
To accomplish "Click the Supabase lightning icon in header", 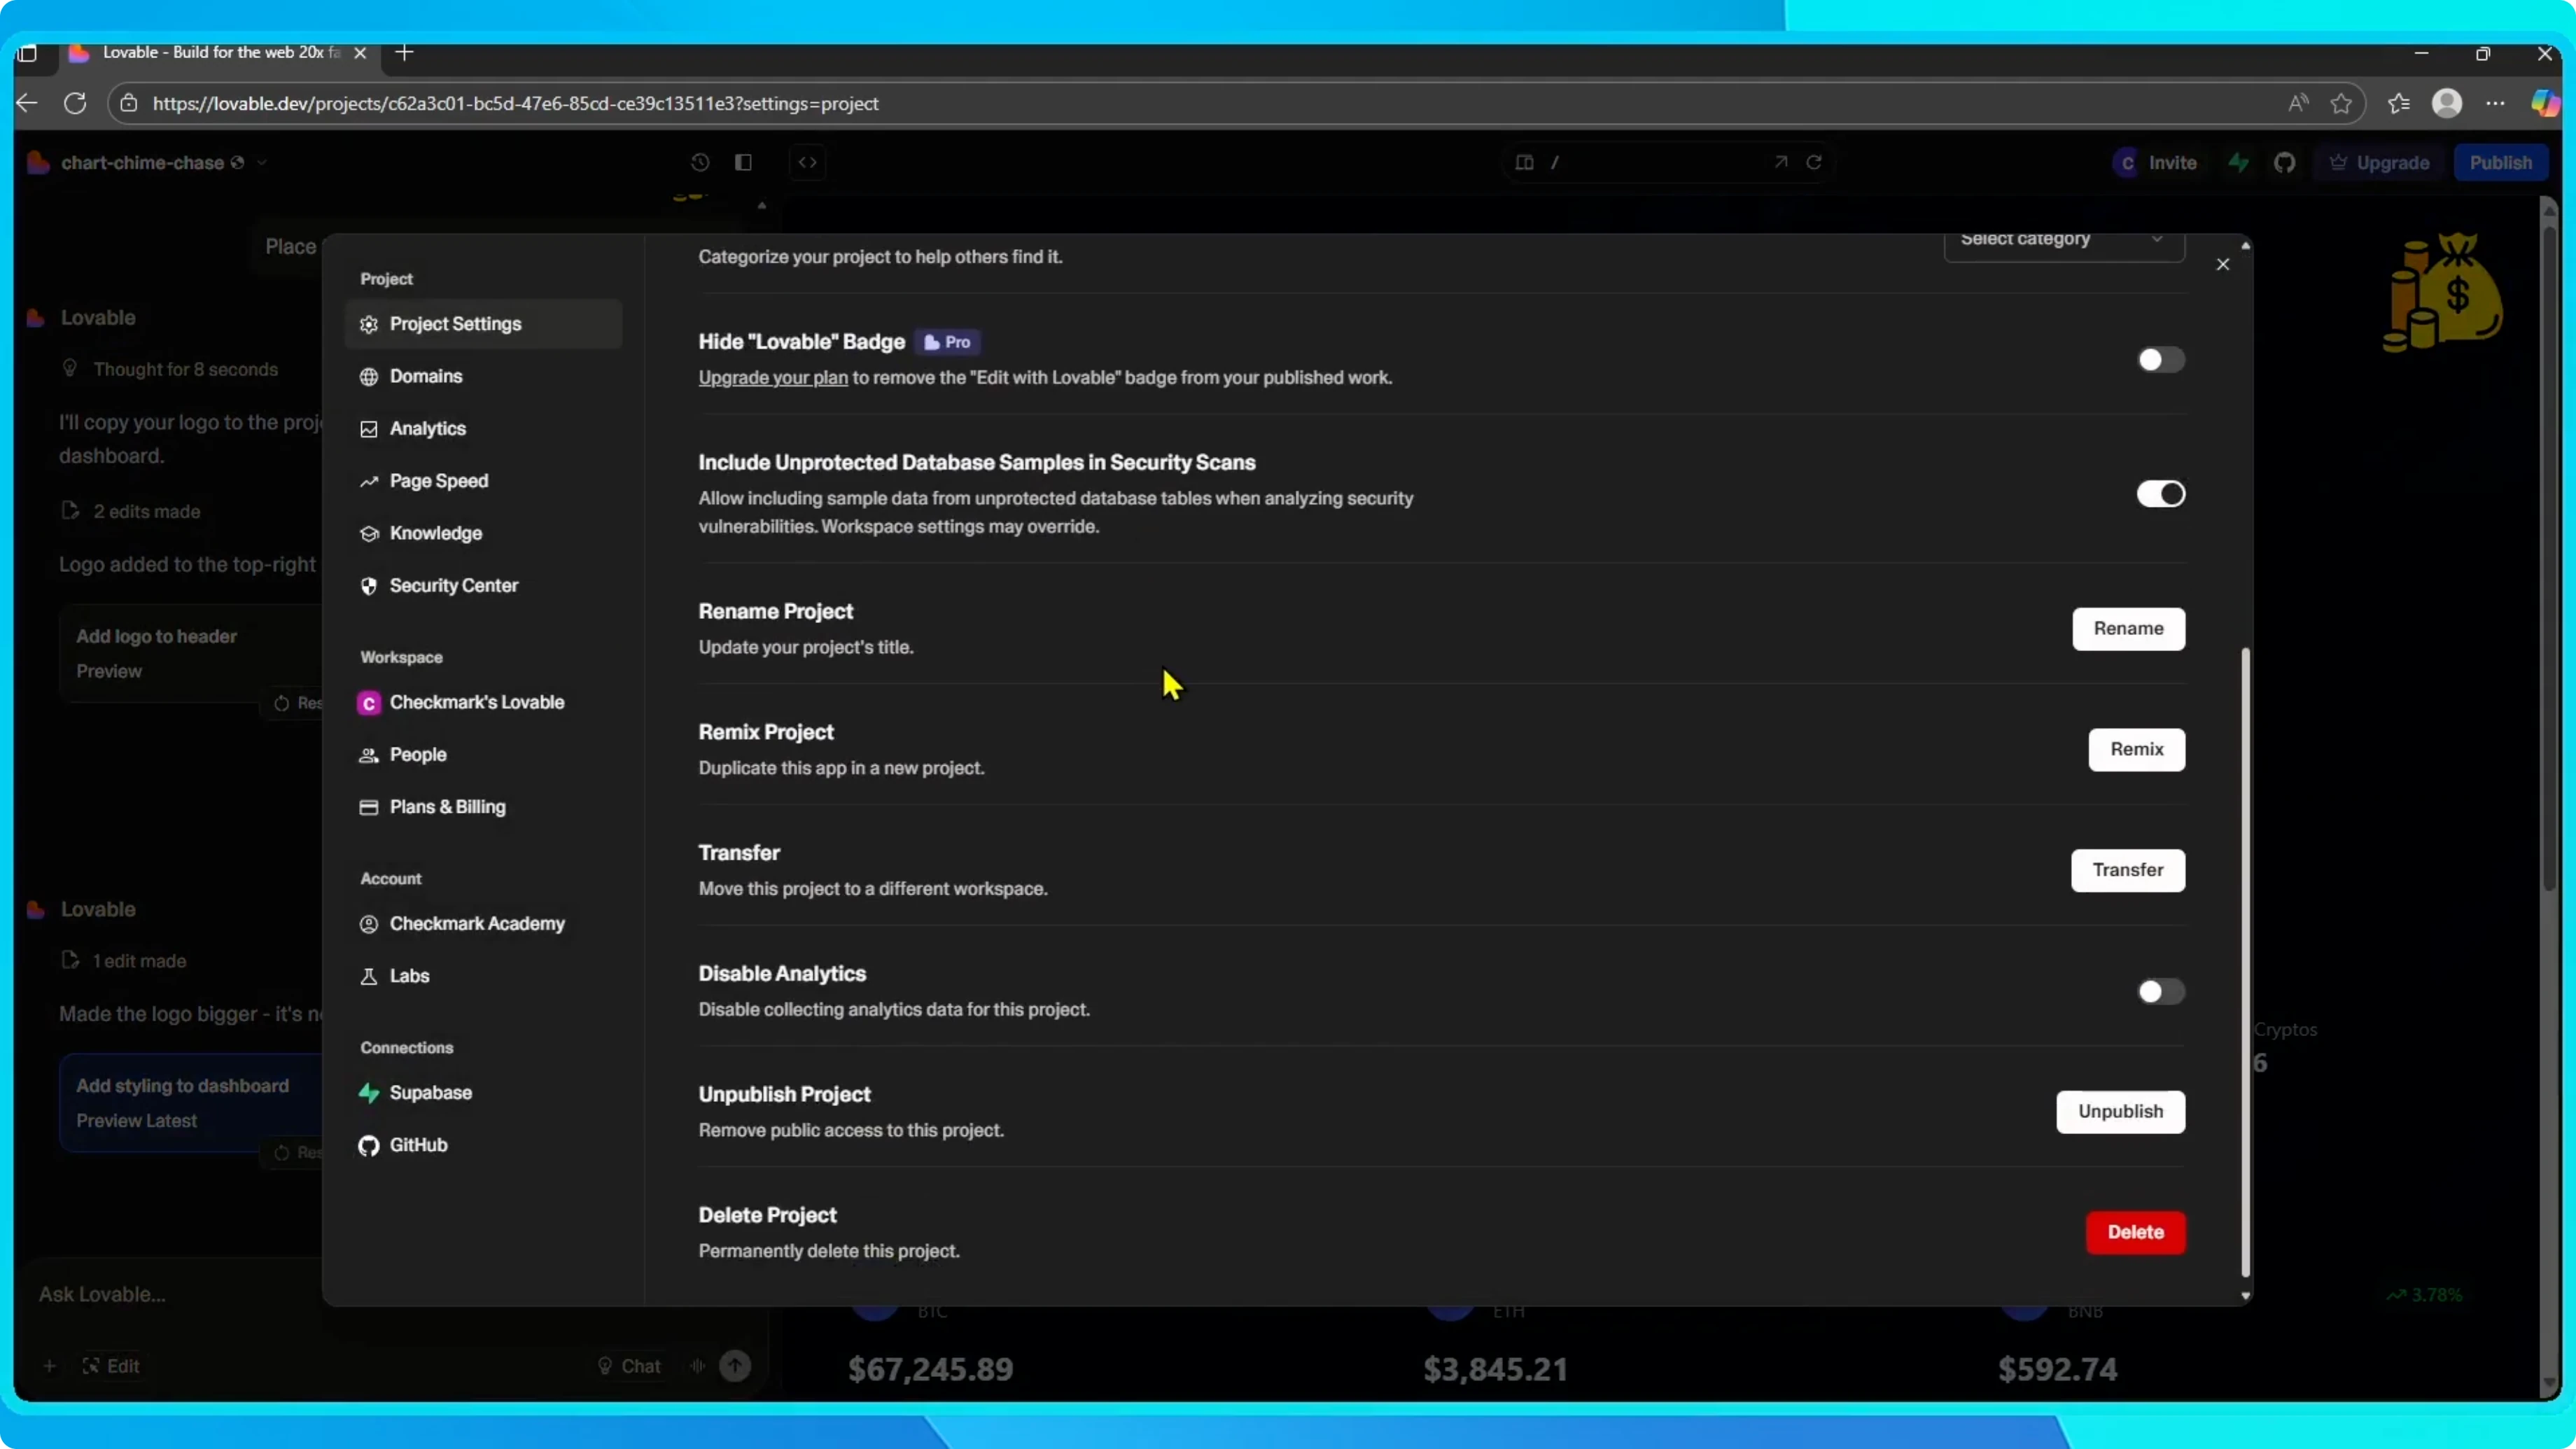I will 2239,162.
